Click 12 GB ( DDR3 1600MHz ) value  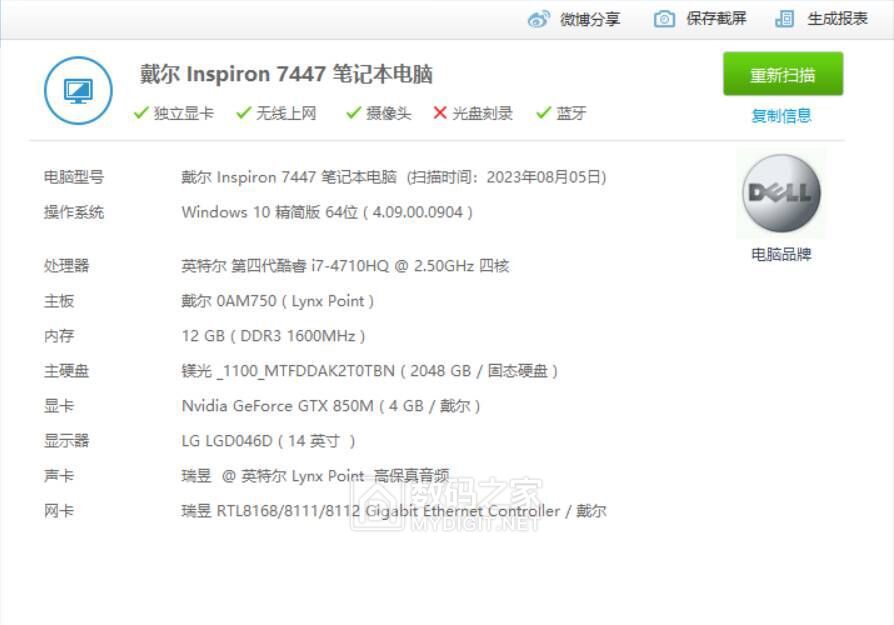(273, 336)
